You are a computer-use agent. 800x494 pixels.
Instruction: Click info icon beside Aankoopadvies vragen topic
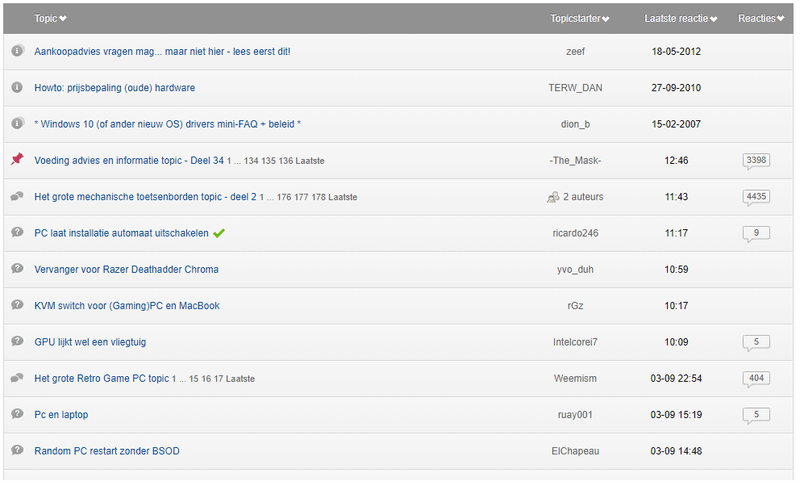tap(17, 51)
